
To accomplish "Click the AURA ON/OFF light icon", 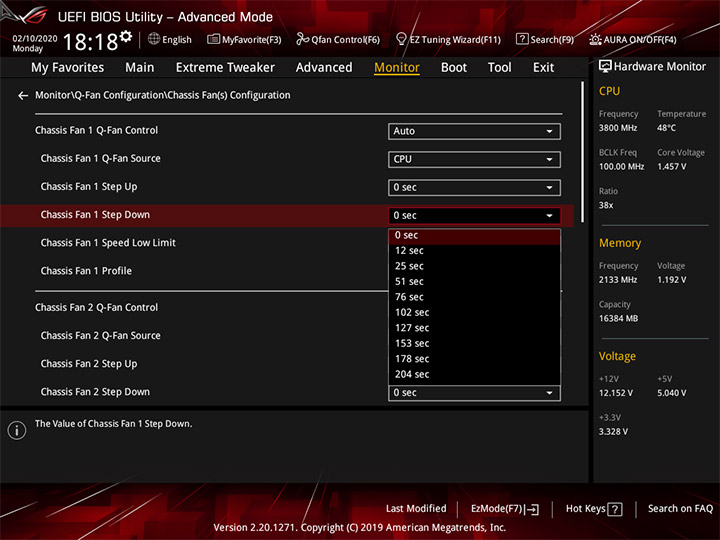I will point(595,39).
